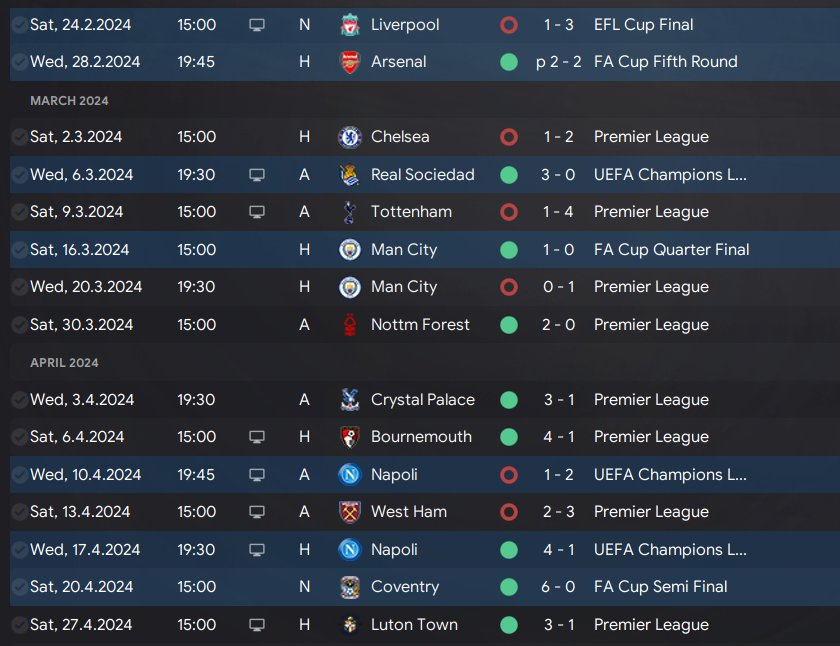
Task: Click the Arsenal club crest
Action: point(350,62)
